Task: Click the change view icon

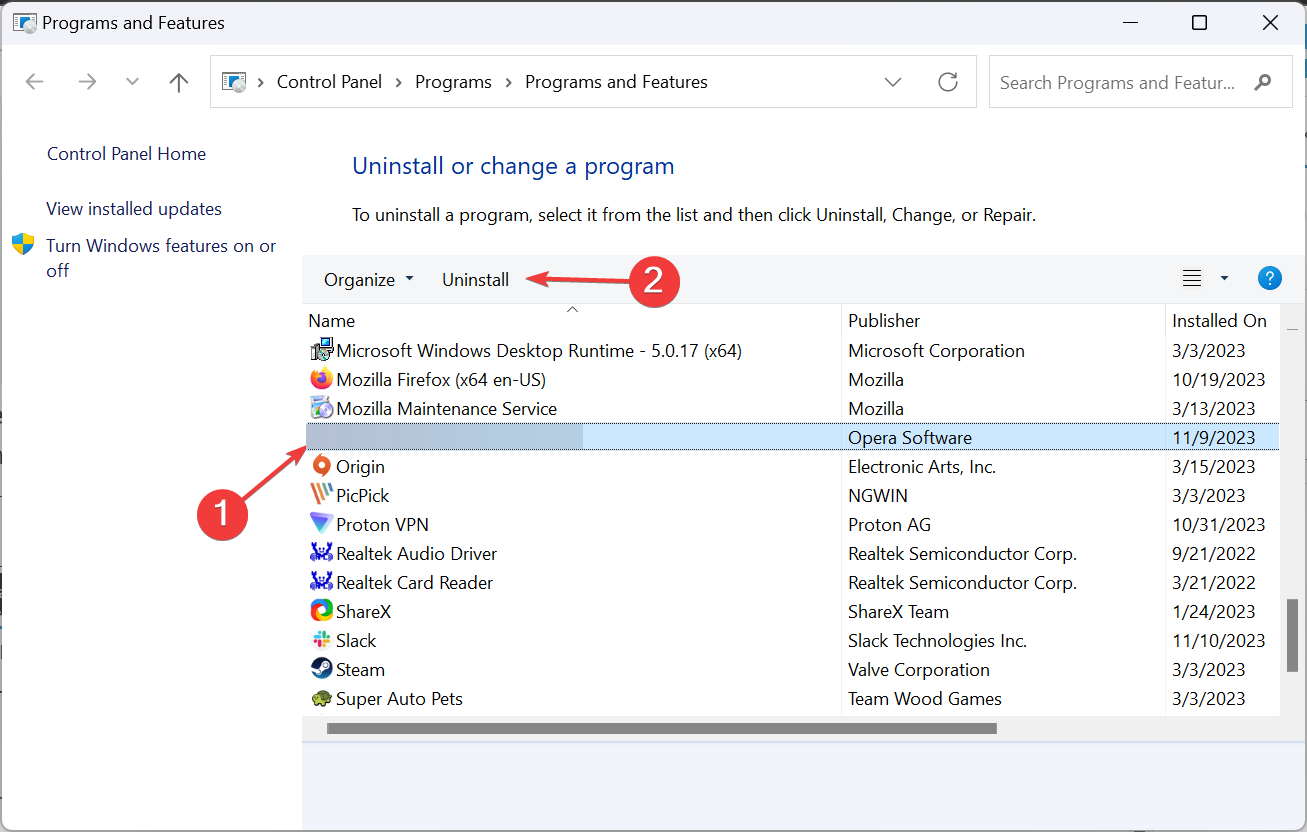Action: point(1192,279)
